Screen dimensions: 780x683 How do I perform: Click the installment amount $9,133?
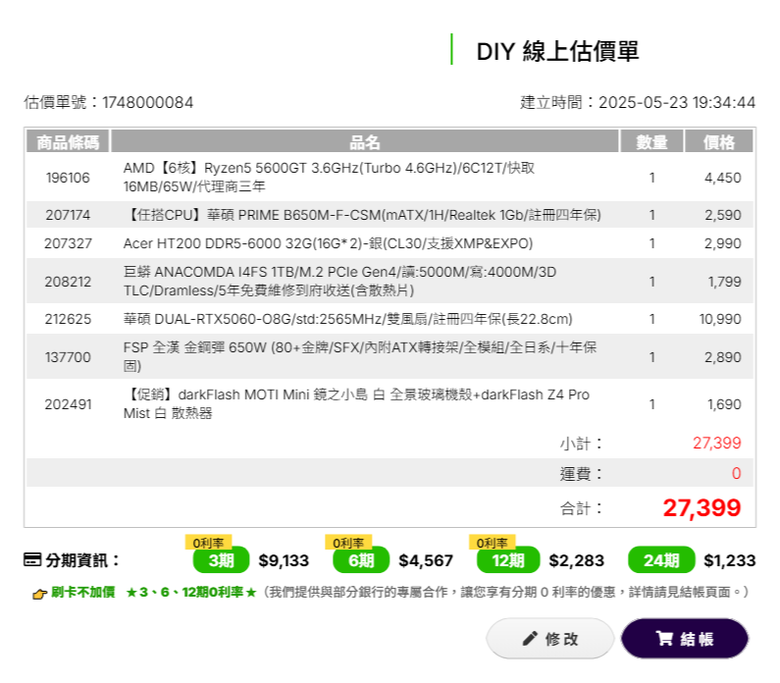click(284, 561)
